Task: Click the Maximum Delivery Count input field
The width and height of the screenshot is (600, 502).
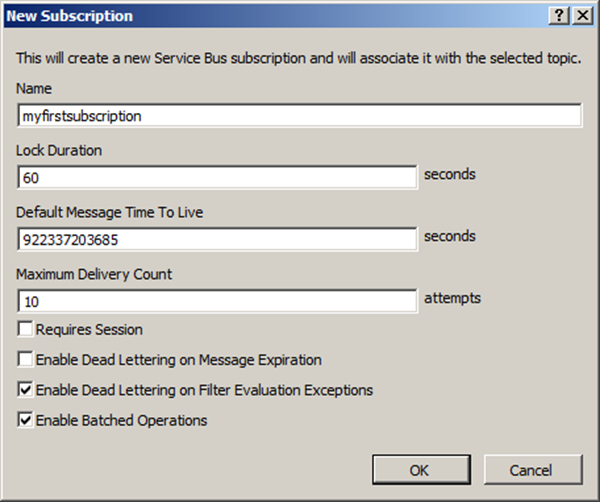Action: 217,301
